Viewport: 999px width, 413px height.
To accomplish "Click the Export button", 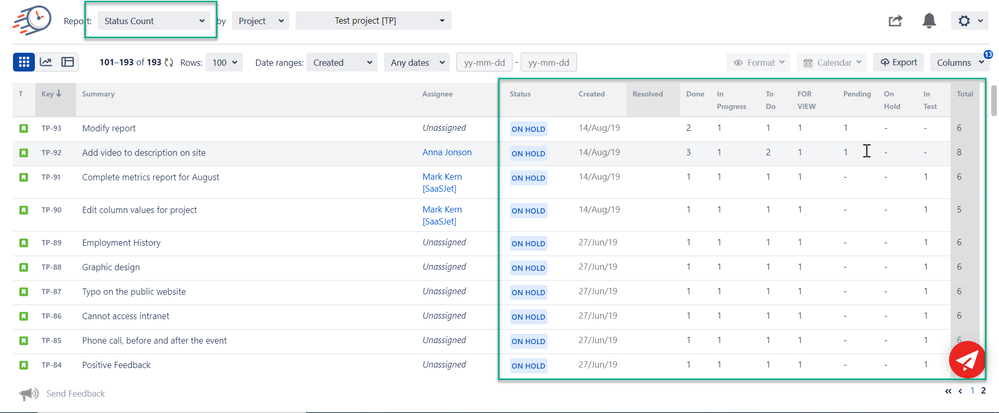I will coord(898,62).
